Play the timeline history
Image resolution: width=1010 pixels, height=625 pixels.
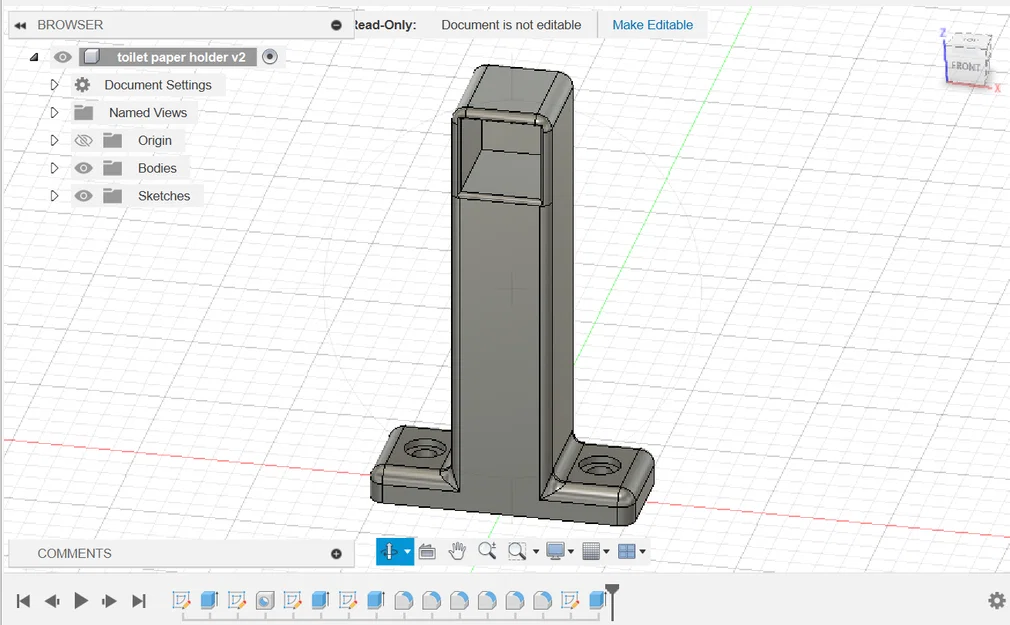(81, 601)
